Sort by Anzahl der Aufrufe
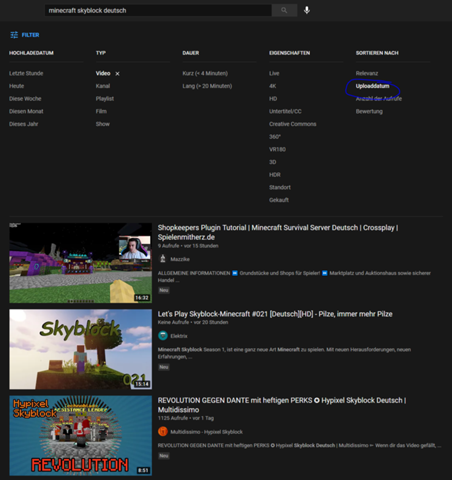This screenshot has width=452, height=480. (379, 99)
